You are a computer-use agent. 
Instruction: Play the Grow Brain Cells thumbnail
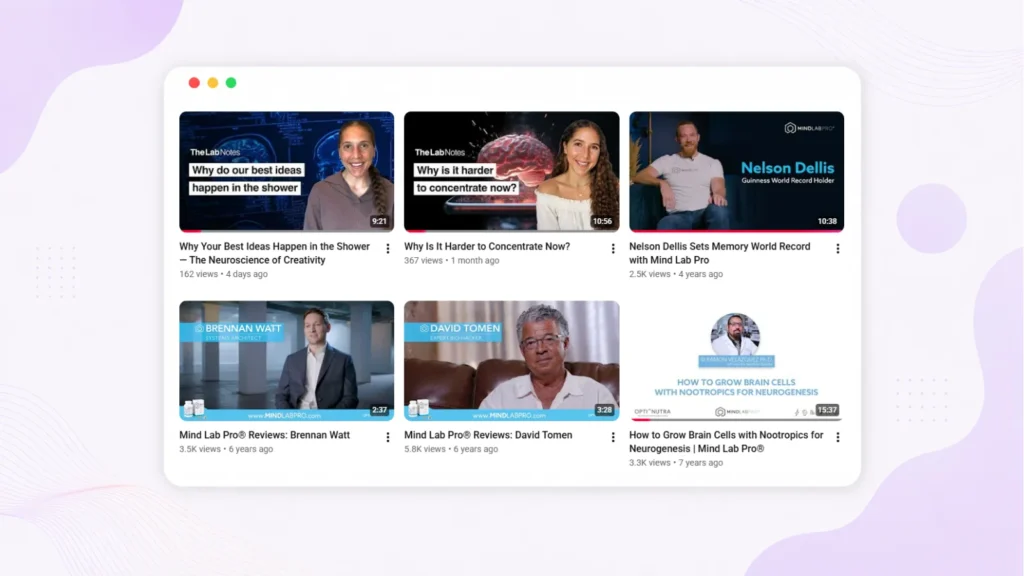737,360
